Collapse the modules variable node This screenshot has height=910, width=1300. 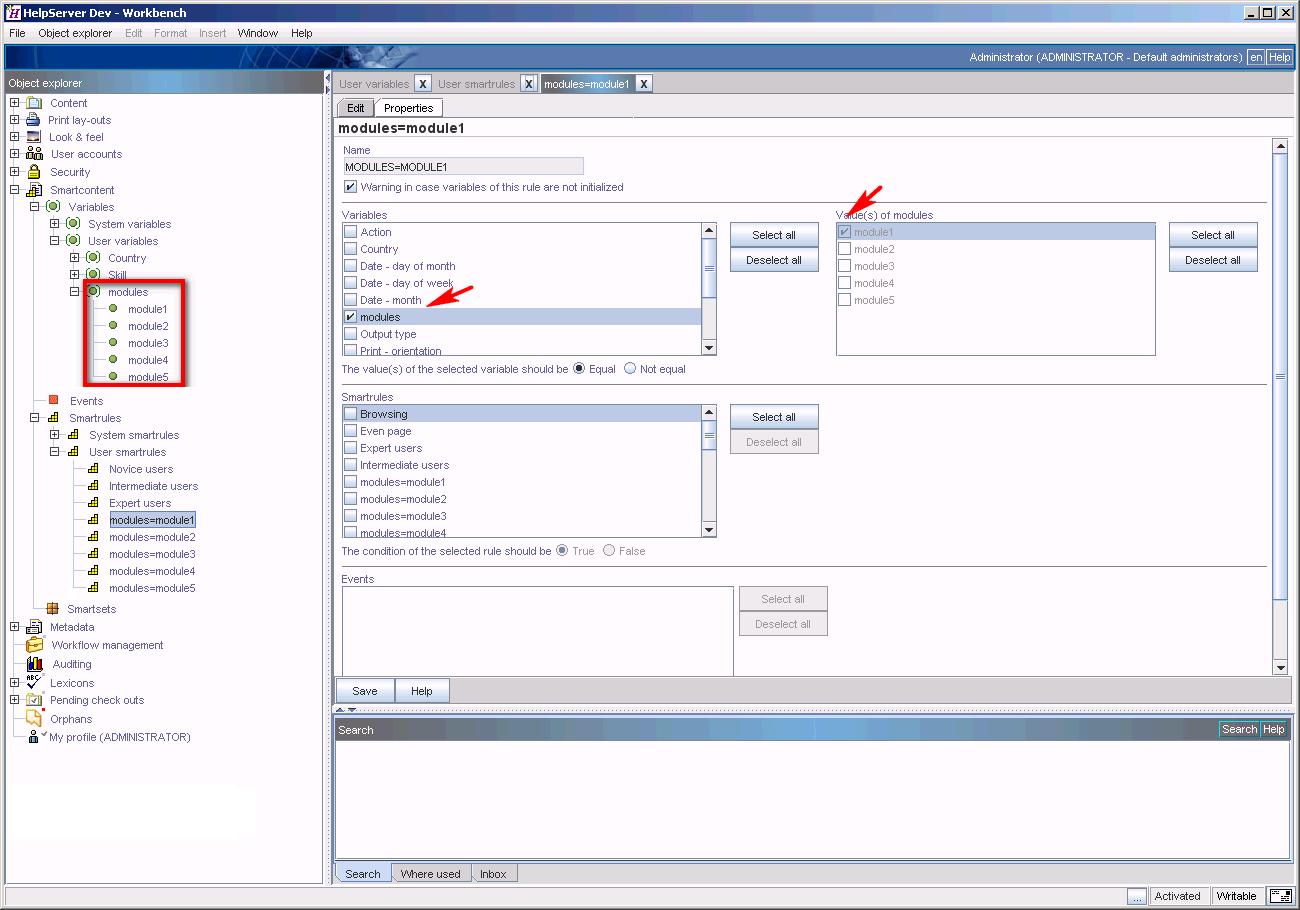(74, 292)
